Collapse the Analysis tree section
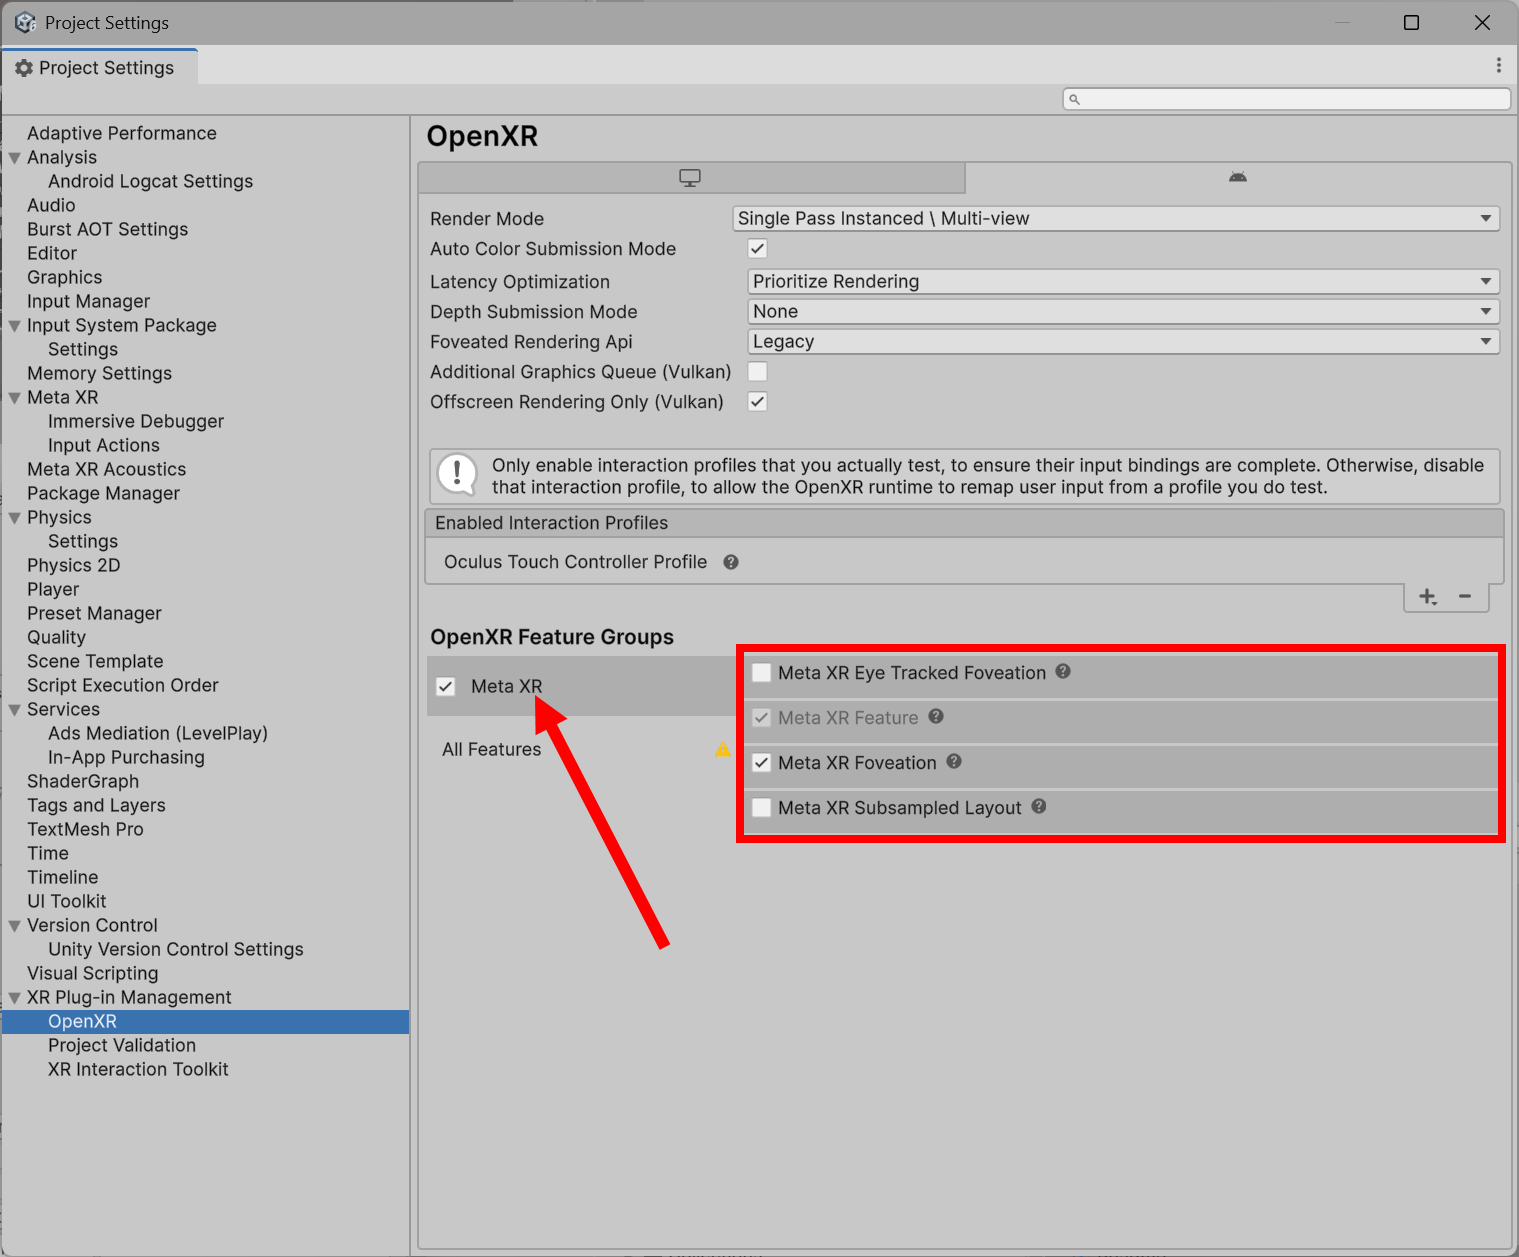Viewport: 1519px width, 1257px height. pyautogui.click(x=15, y=158)
